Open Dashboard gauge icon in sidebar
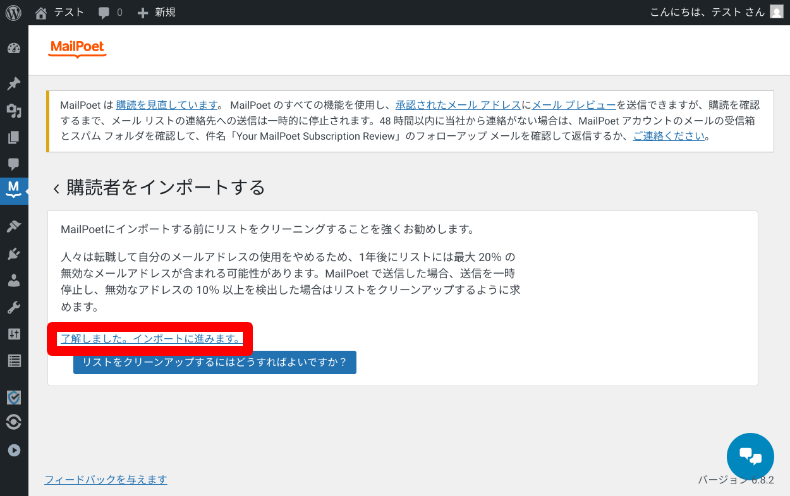The height and width of the screenshot is (496, 790). coord(14,48)
